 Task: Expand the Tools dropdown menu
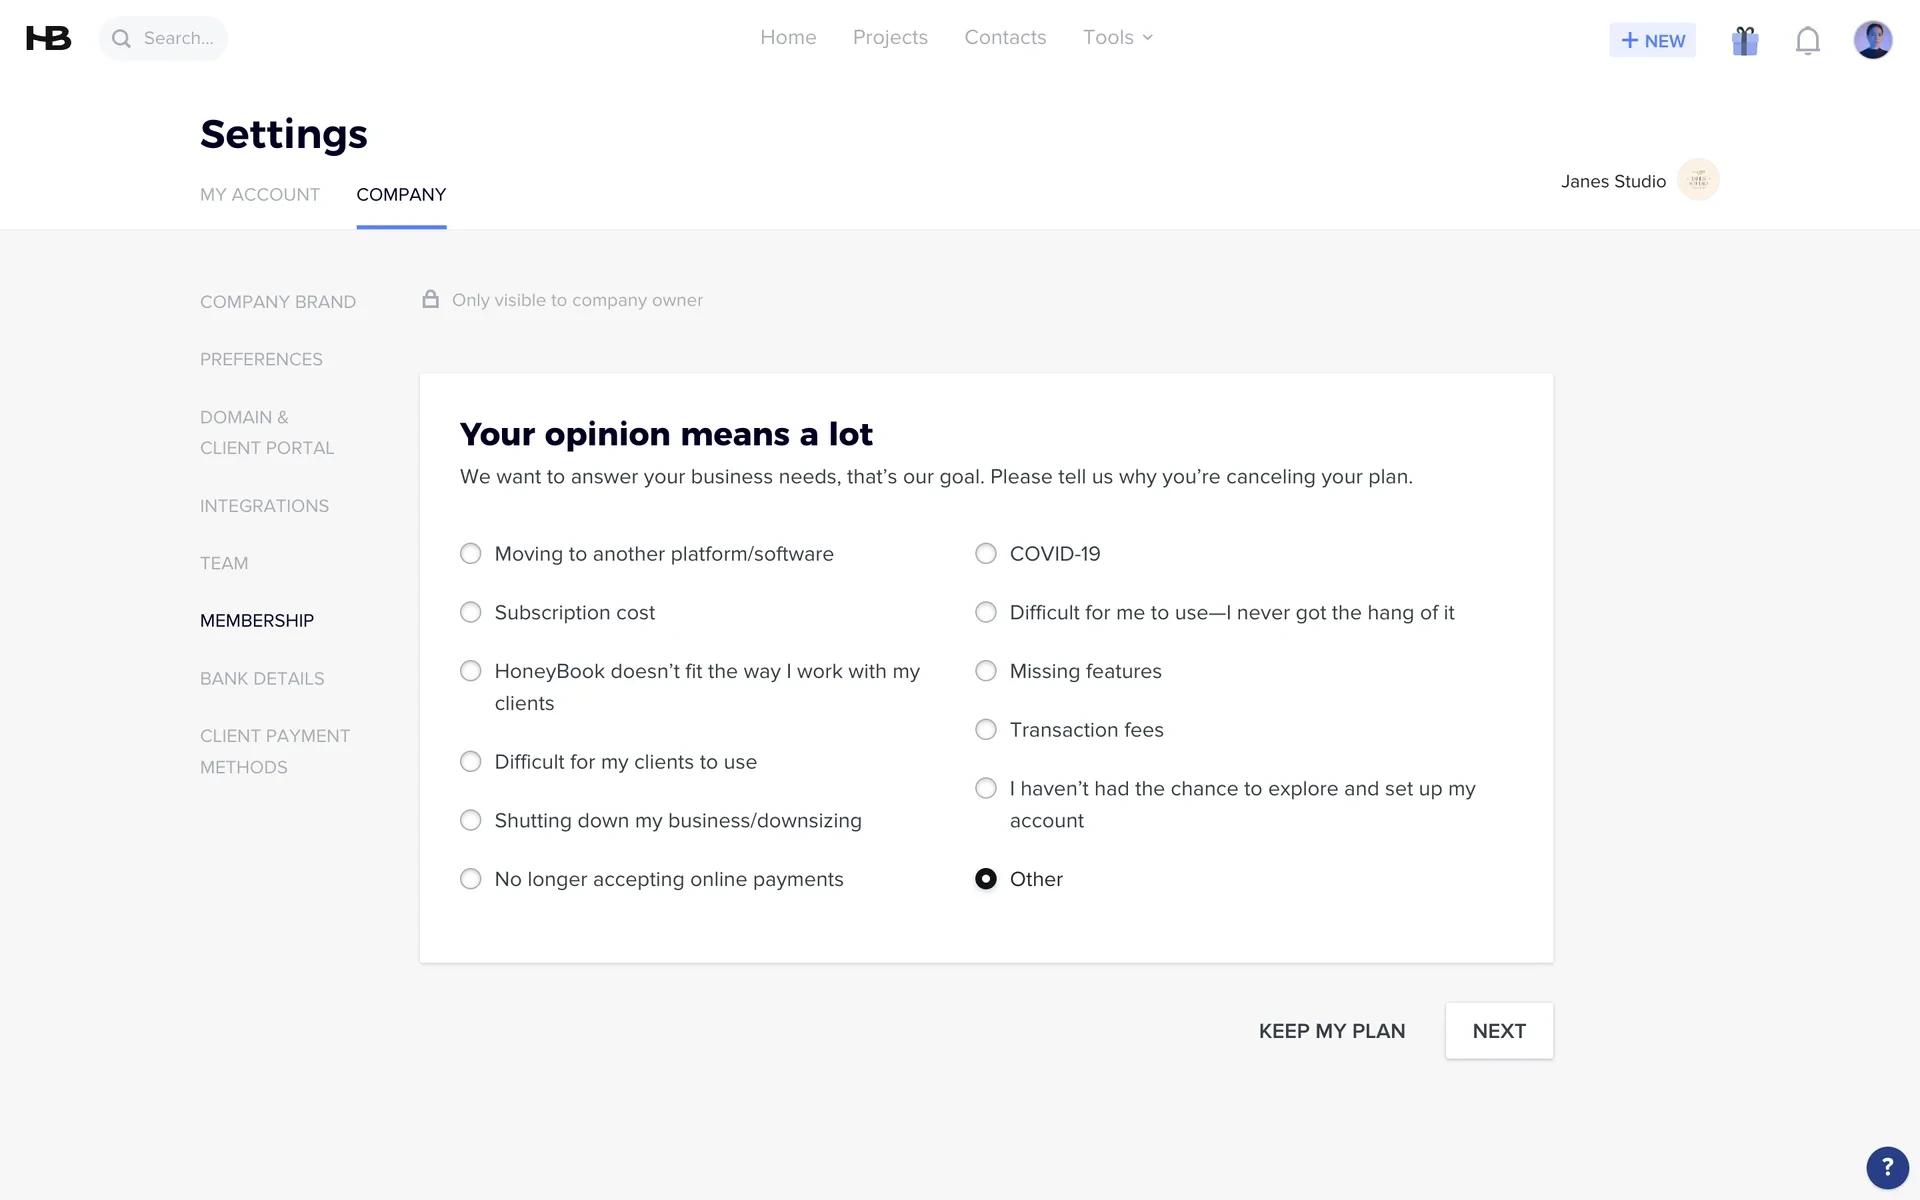(1118, 37)
